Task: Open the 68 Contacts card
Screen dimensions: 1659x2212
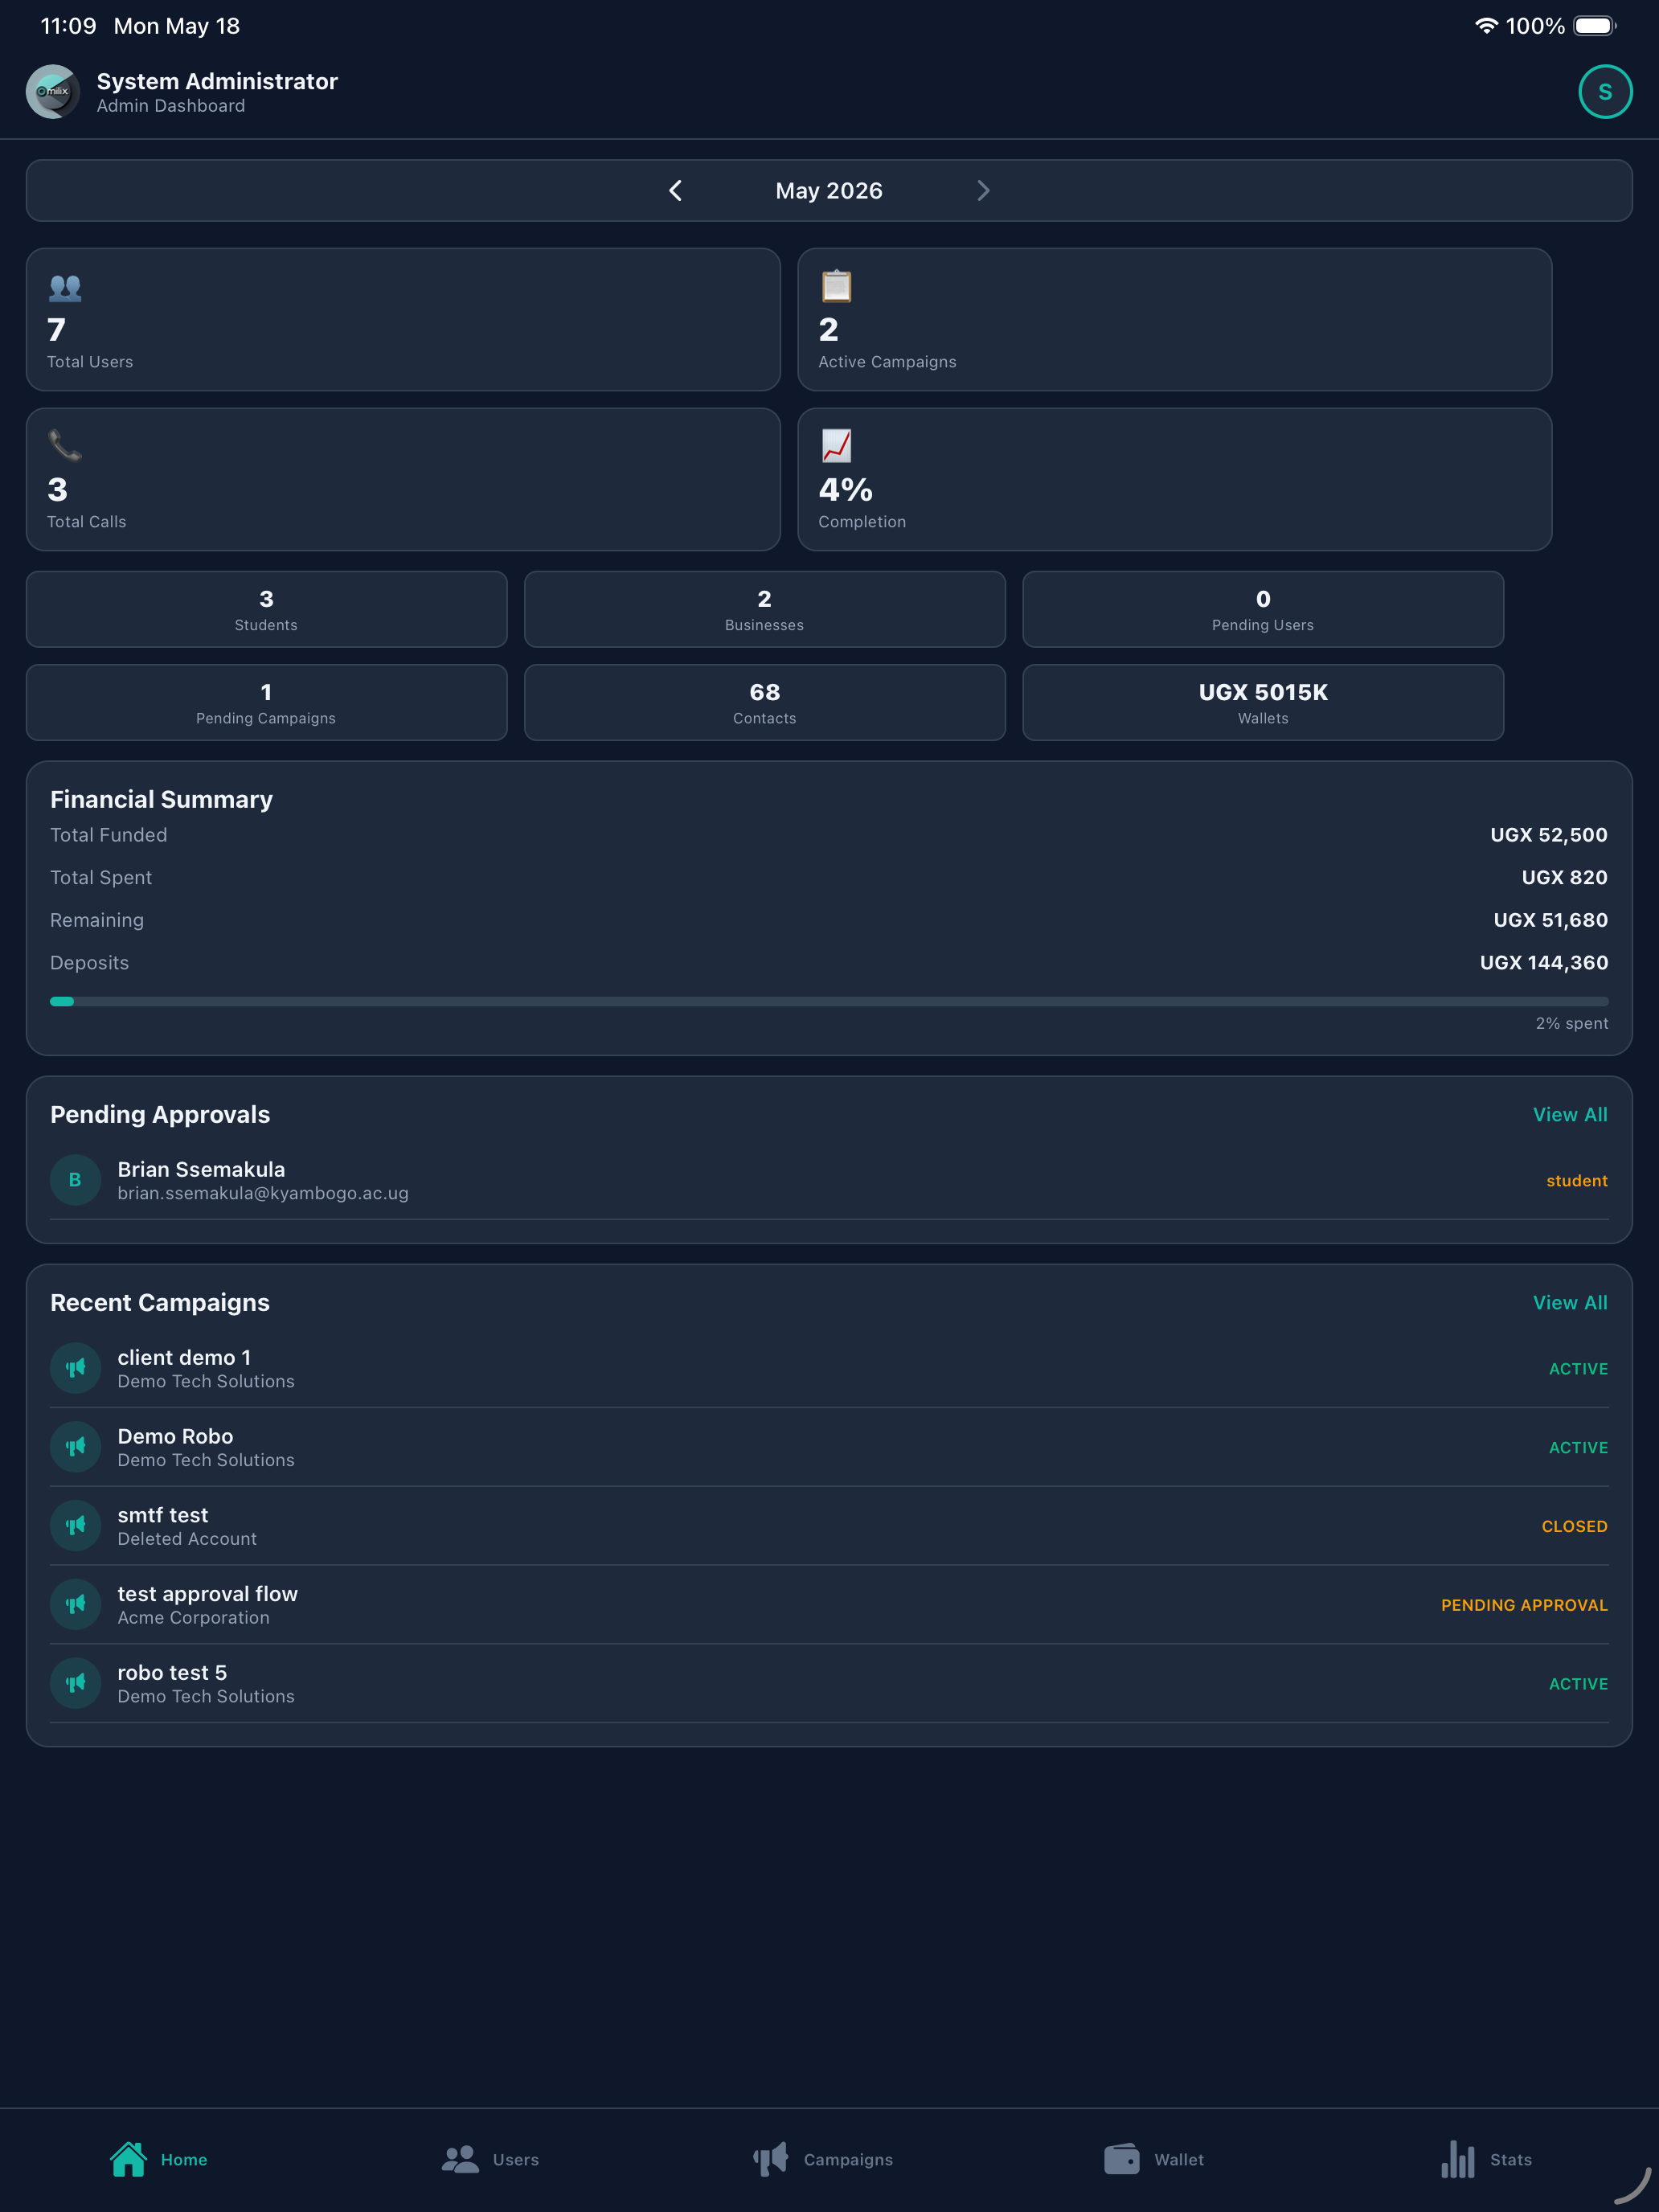Action: tap(764, 702)
